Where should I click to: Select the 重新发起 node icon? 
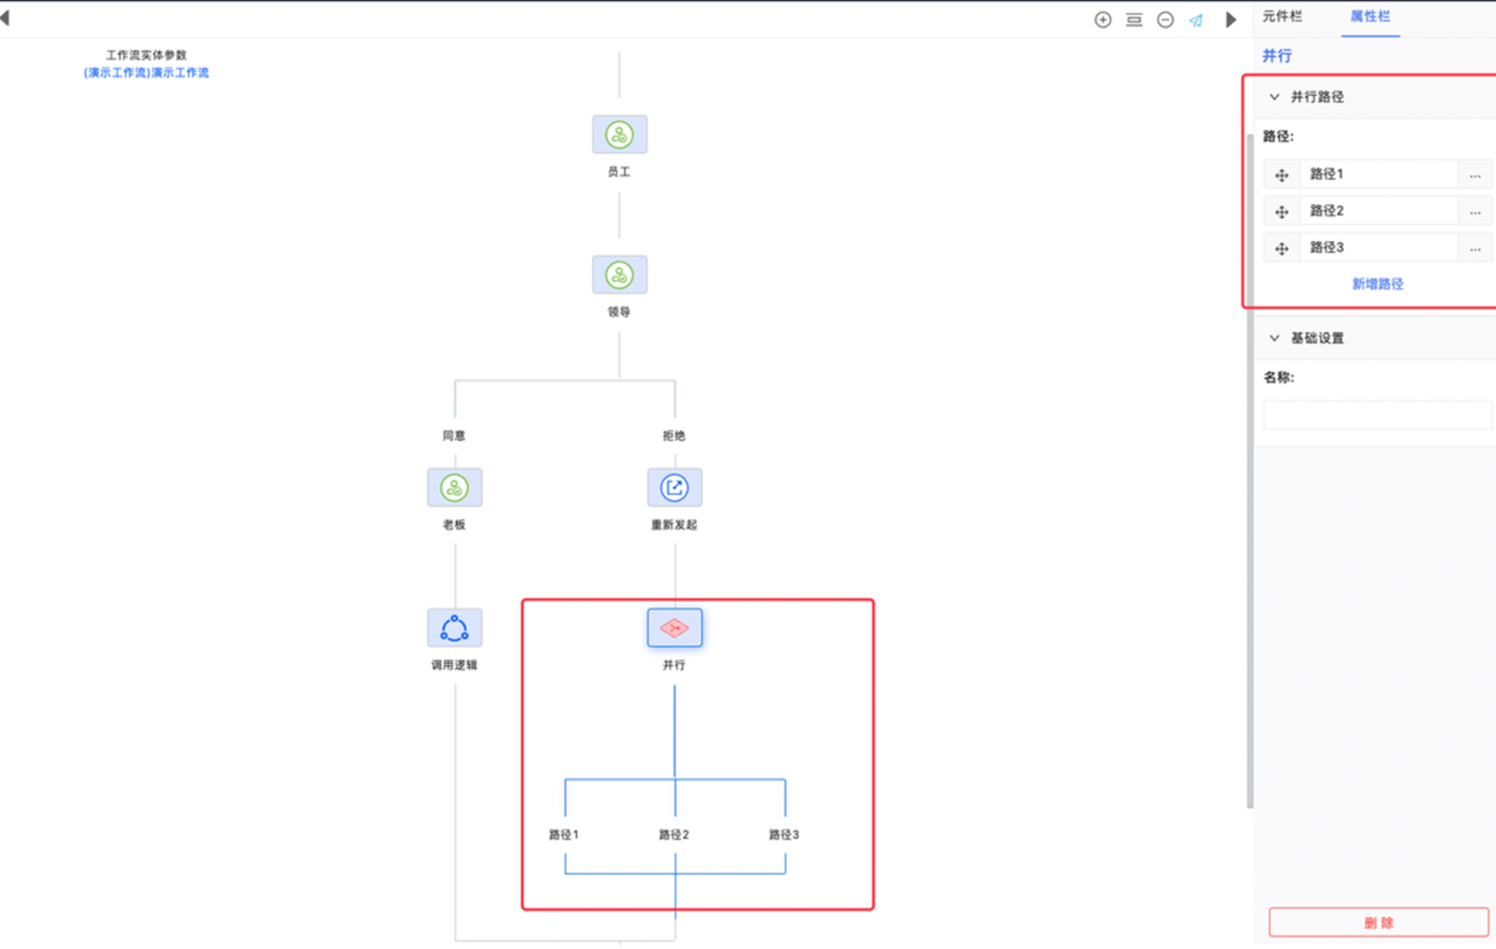(x=674, y=488)
